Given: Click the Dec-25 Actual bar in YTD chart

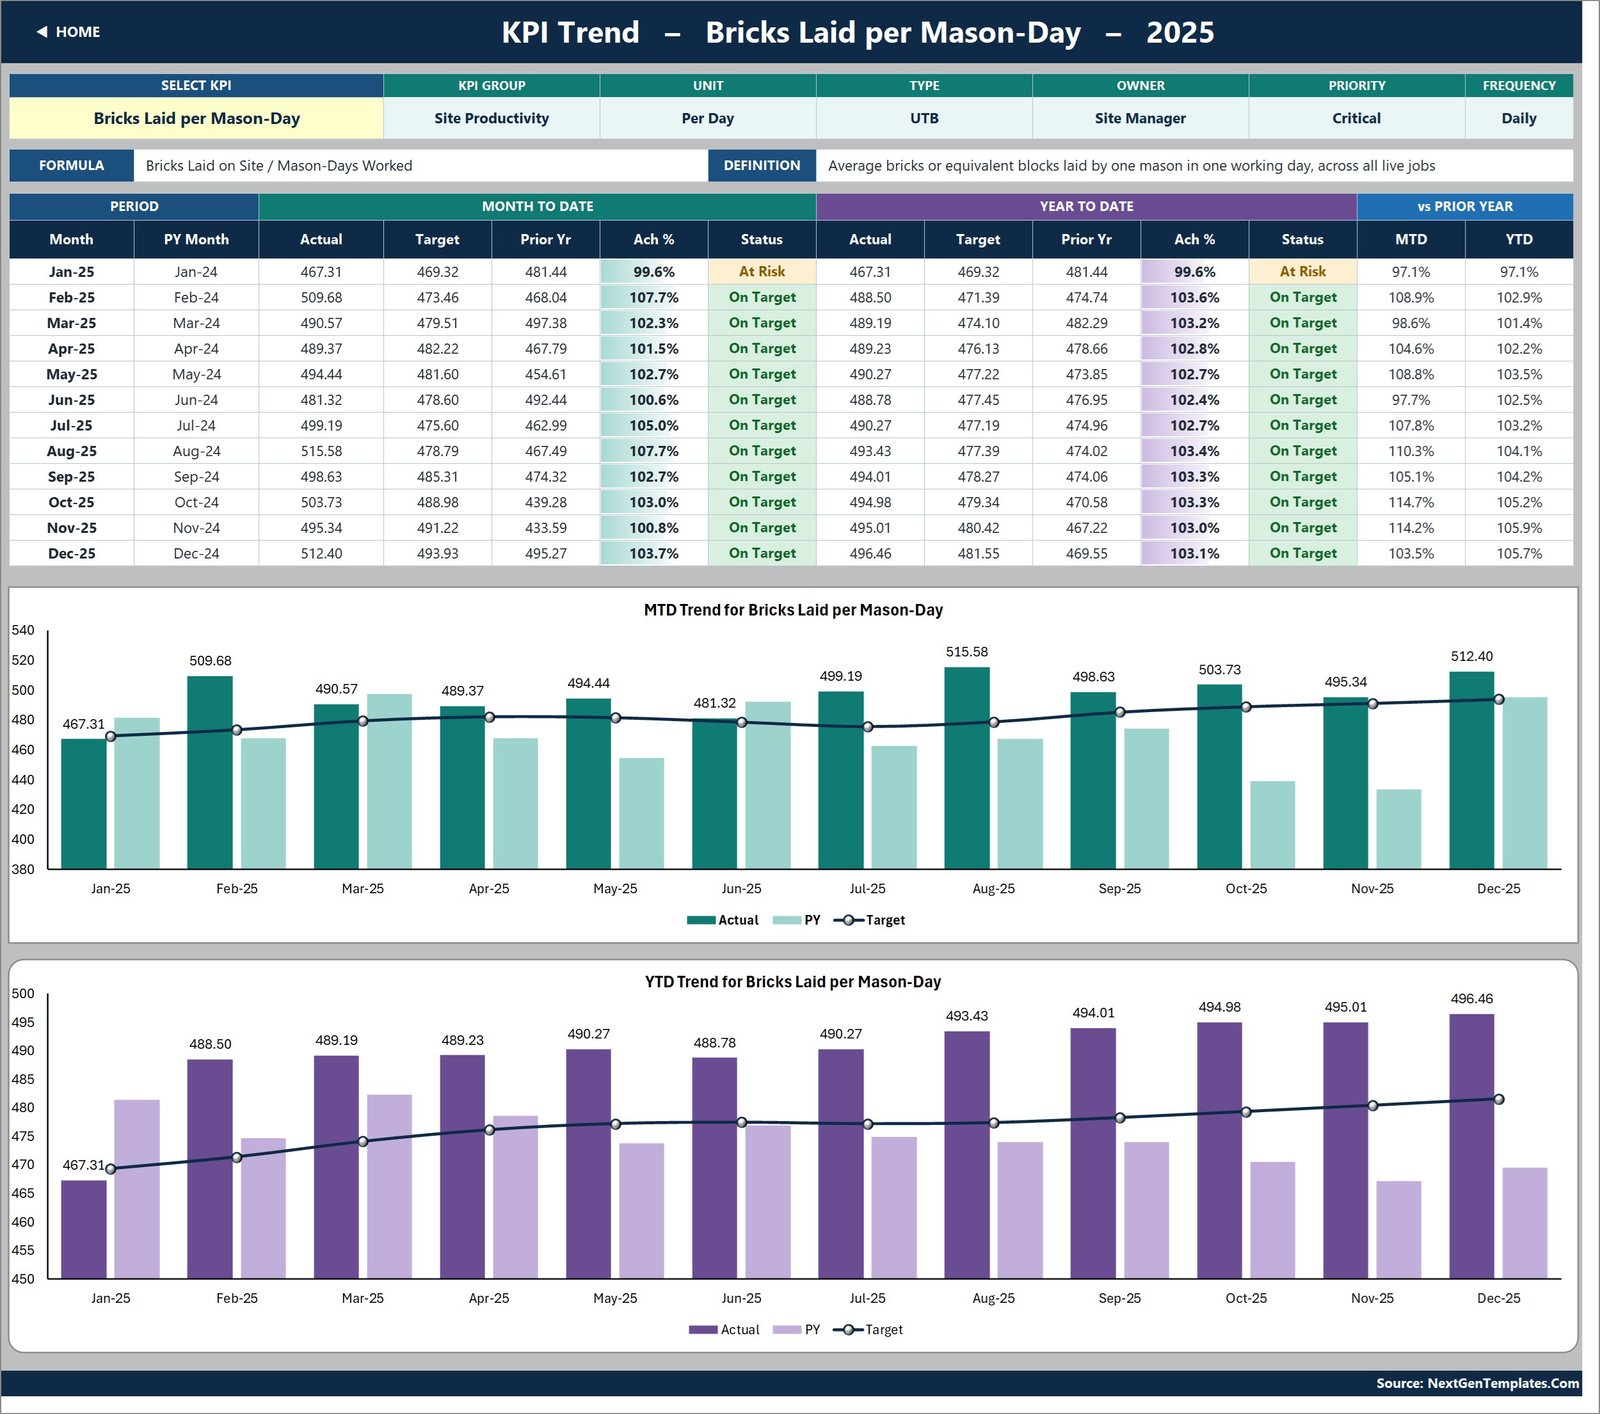Looking at the screenshot, I should [1471, 1147].
